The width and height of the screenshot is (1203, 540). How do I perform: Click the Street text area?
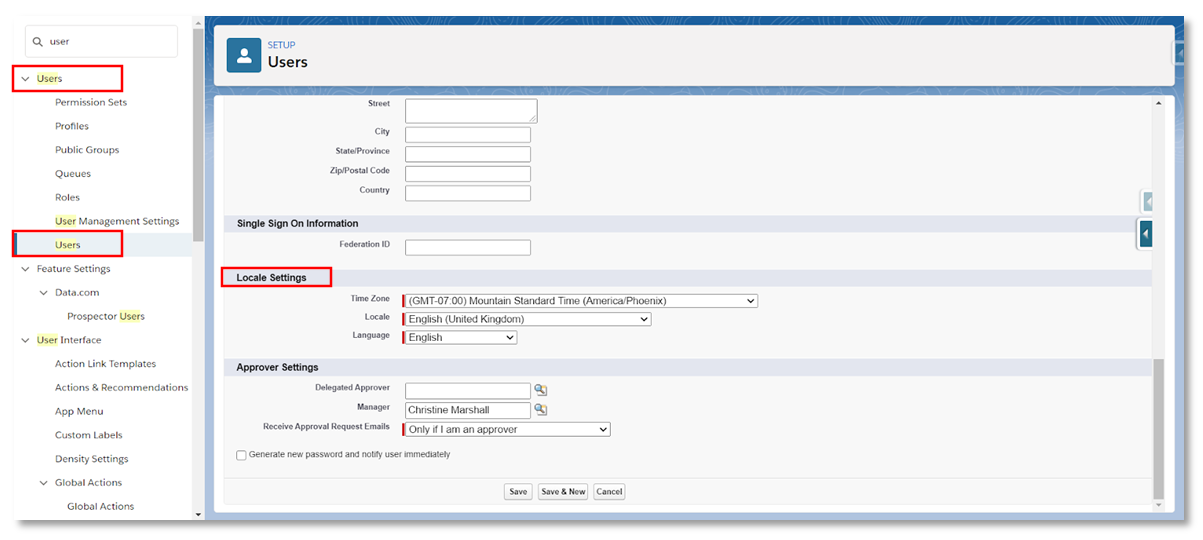471,111
